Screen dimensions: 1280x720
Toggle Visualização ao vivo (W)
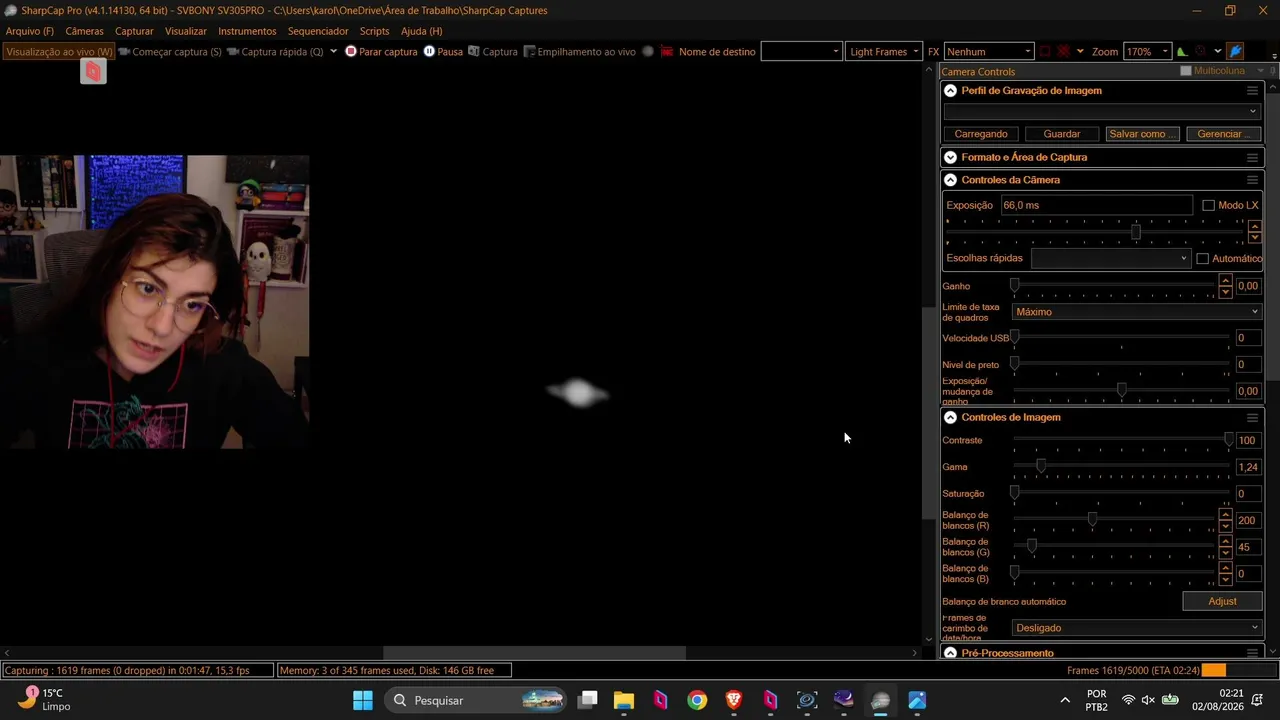(60, 51)
